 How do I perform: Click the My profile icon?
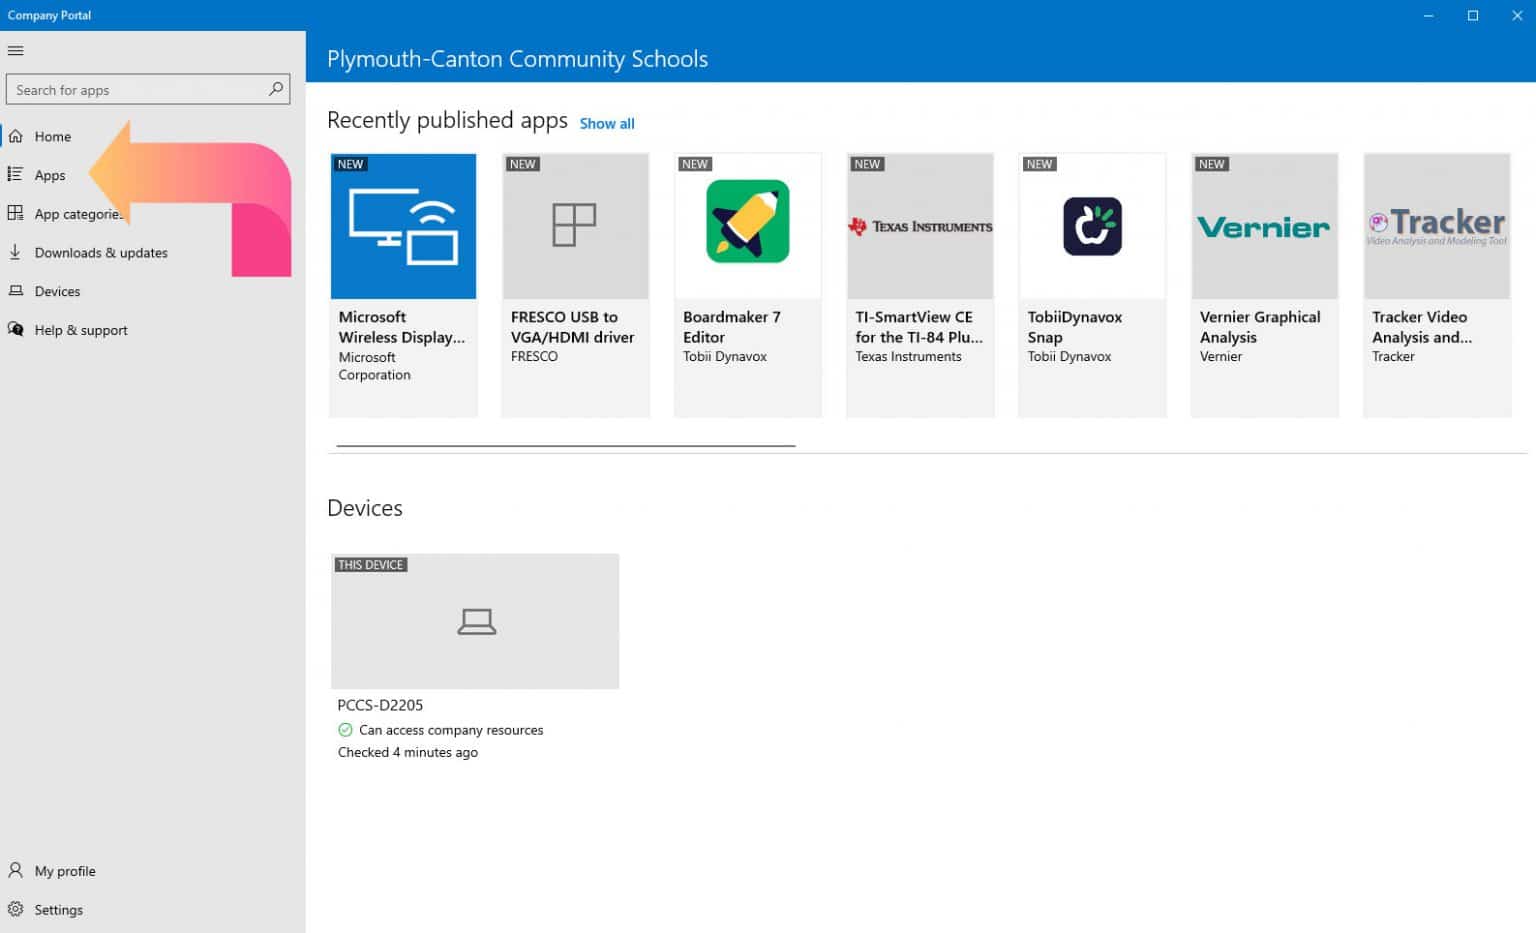coord(16,870)
